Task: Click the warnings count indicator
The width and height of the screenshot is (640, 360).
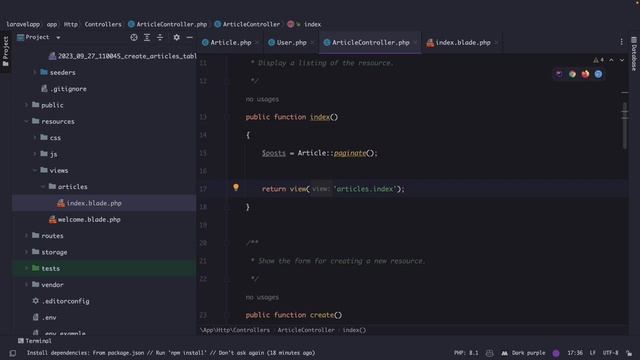Action: pos(598,60)
